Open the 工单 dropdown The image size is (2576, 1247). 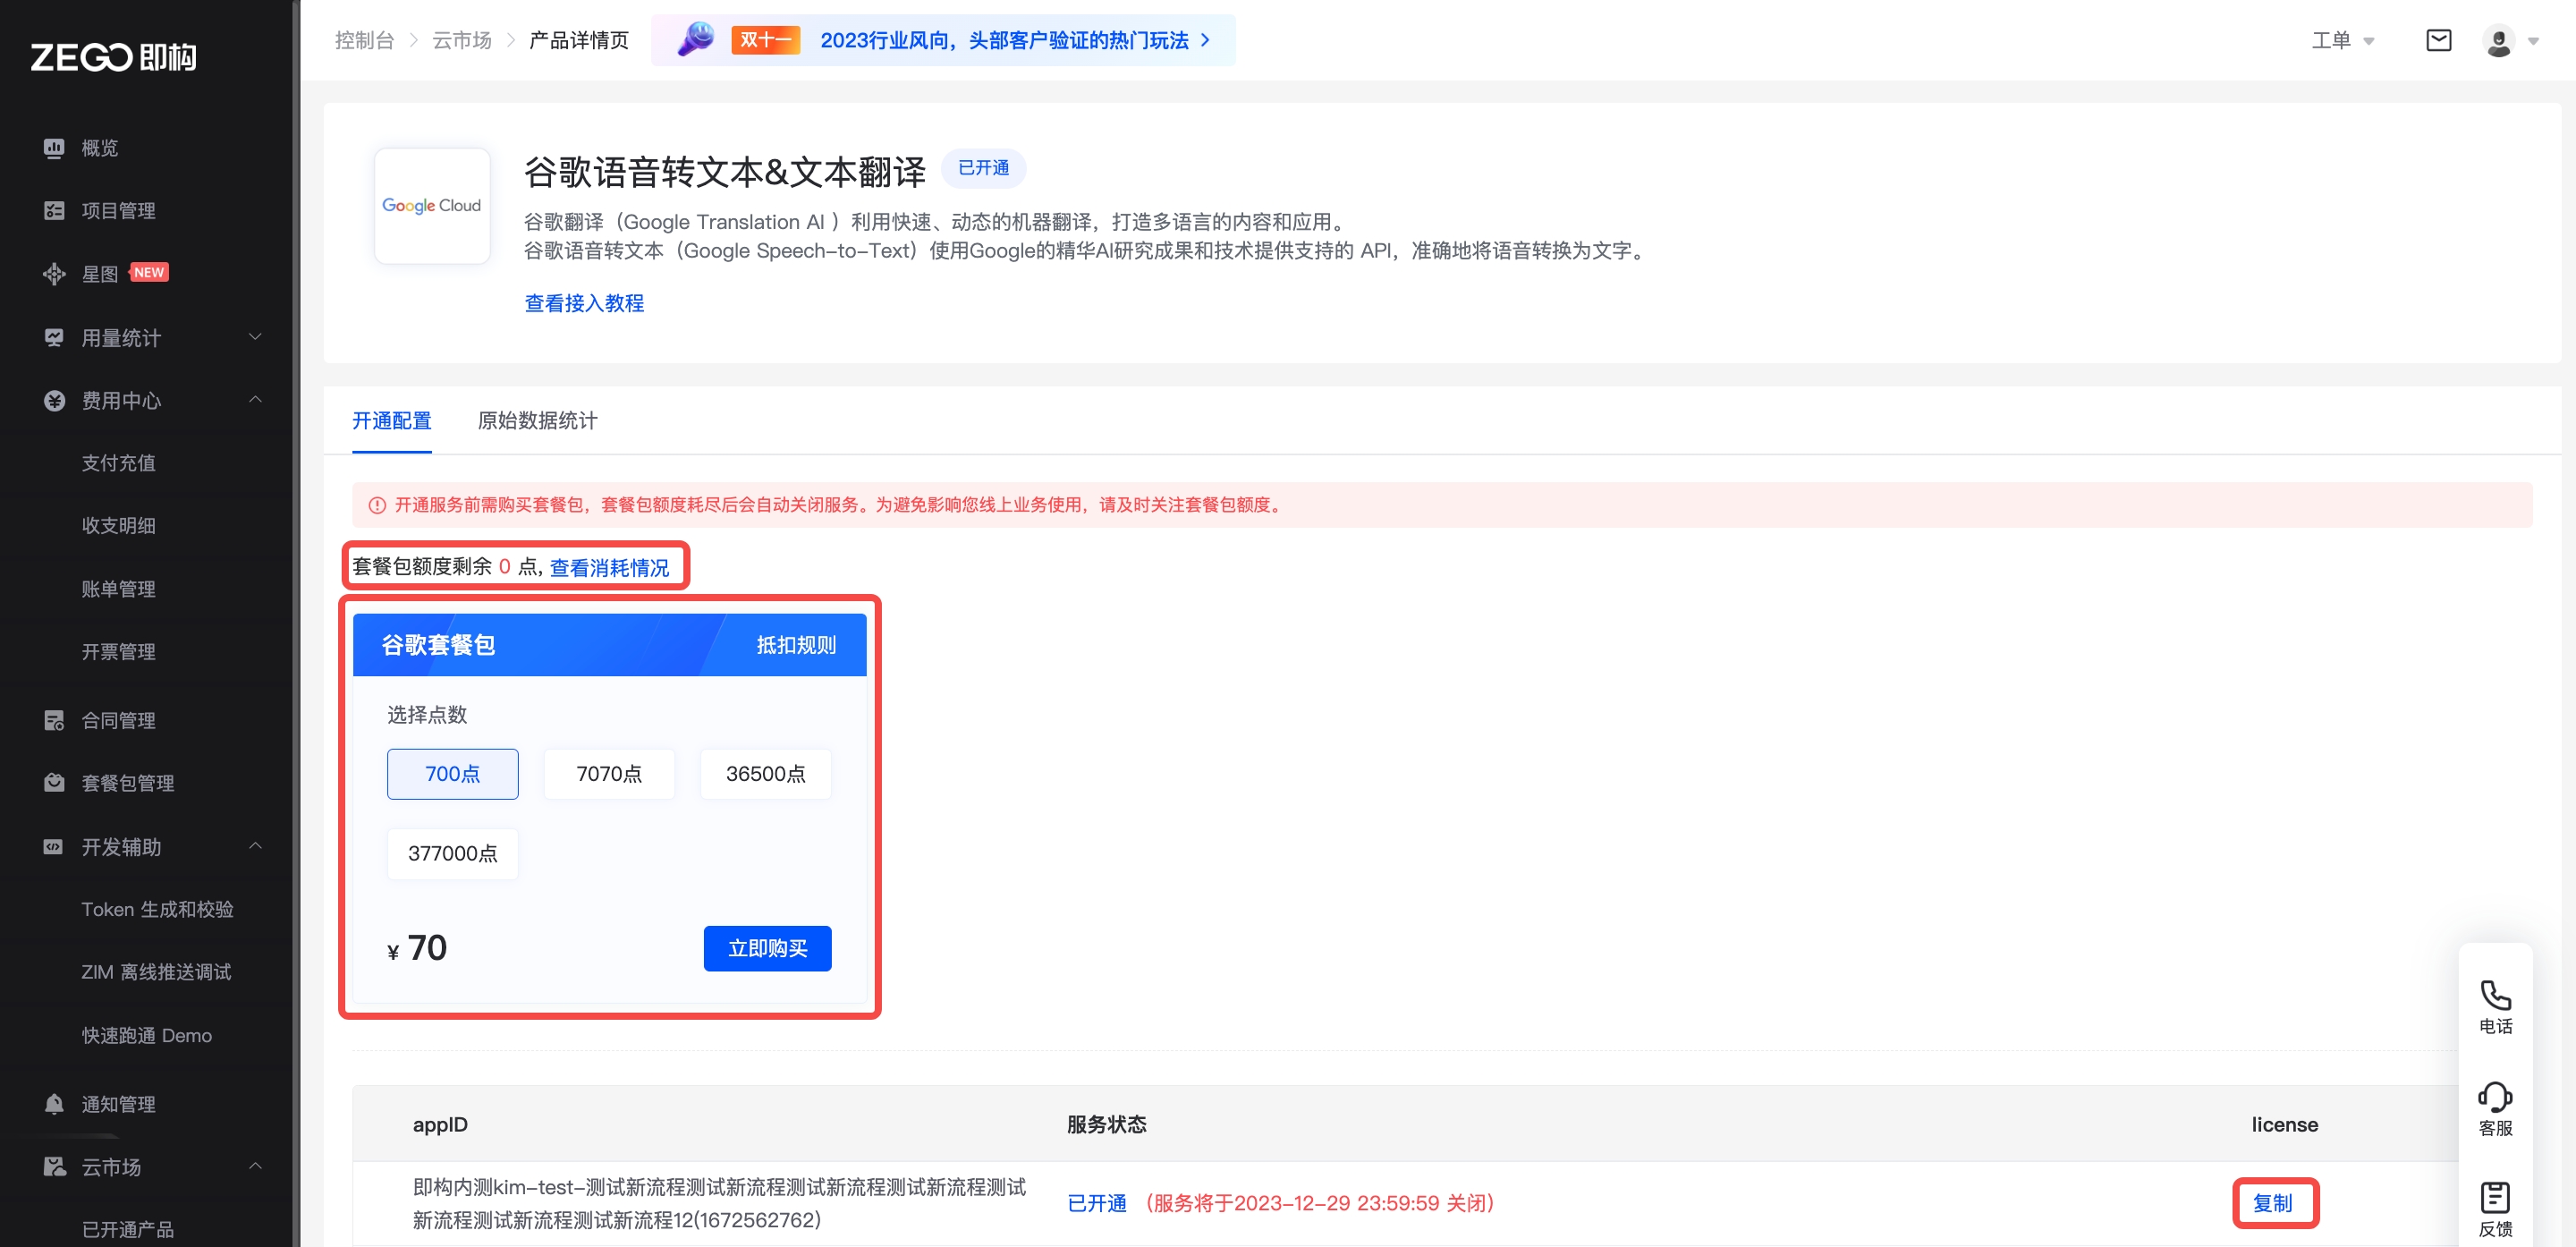click(x=2342, y=41)
